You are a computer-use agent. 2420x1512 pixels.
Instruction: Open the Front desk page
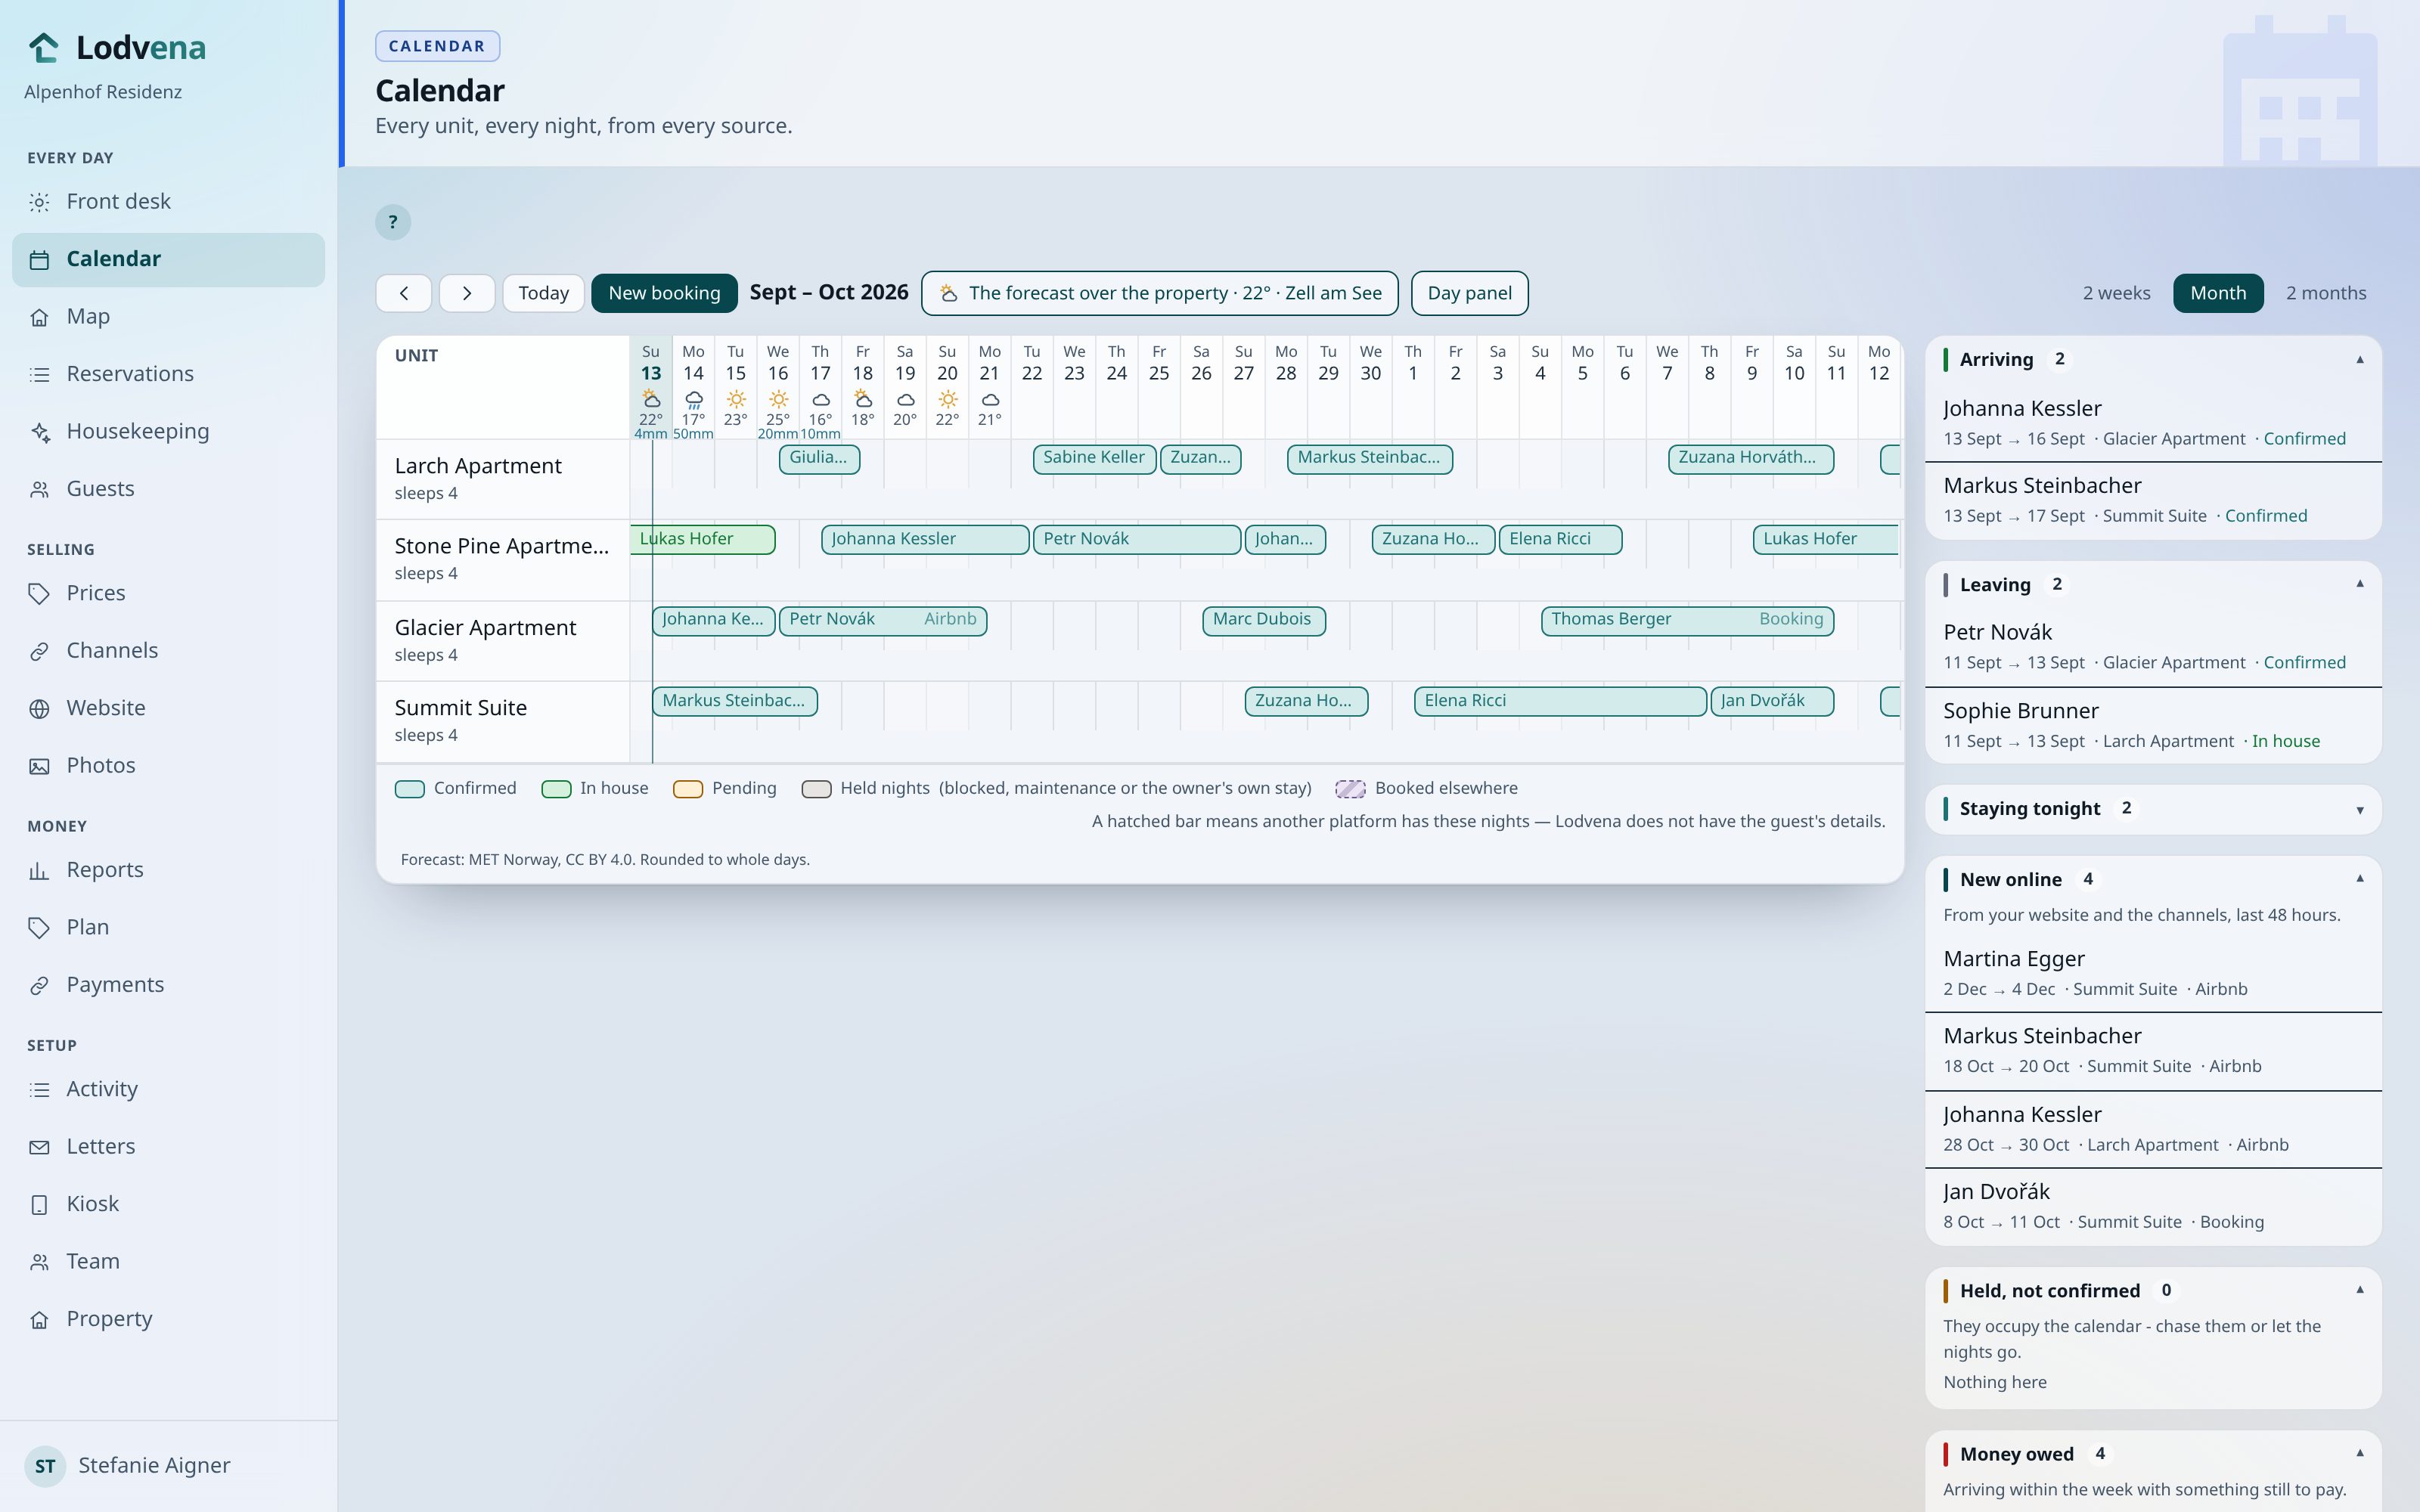point(168,202)
